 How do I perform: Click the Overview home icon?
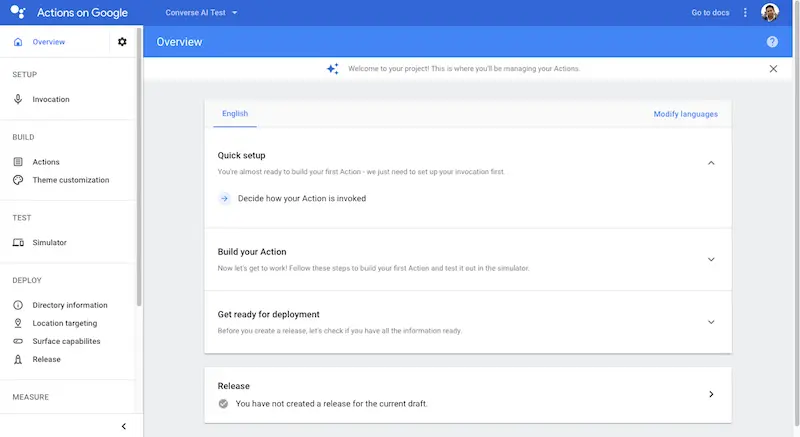point(18,42)
